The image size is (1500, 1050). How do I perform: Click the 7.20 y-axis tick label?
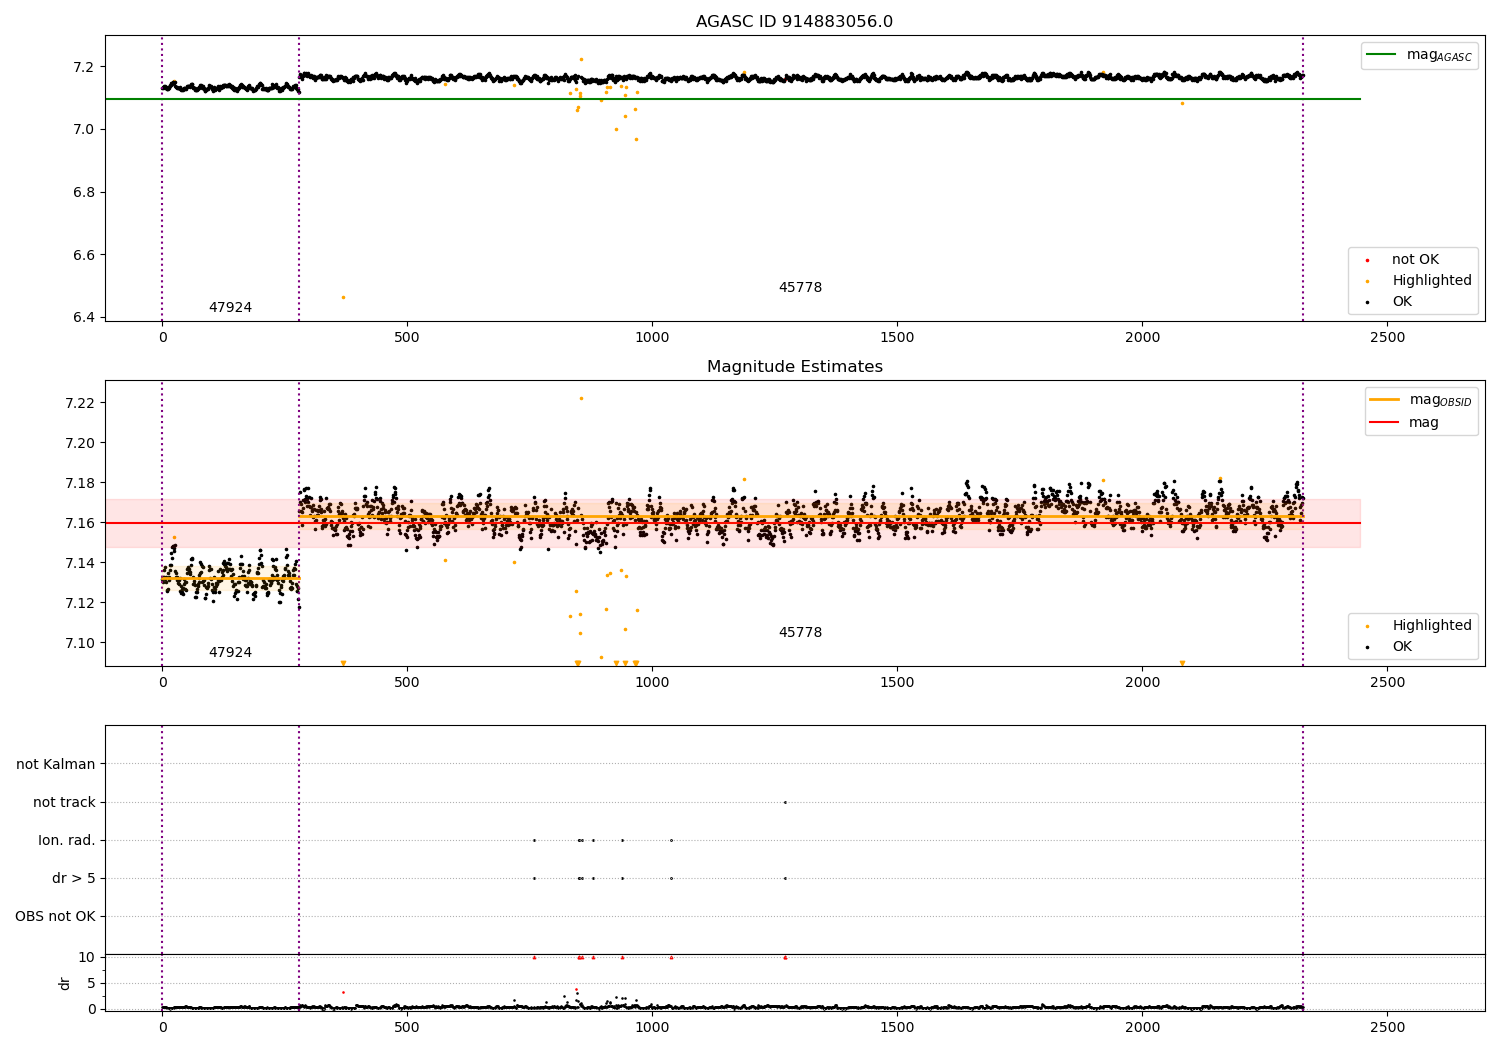pyautogui.click(x=79, y=443)
